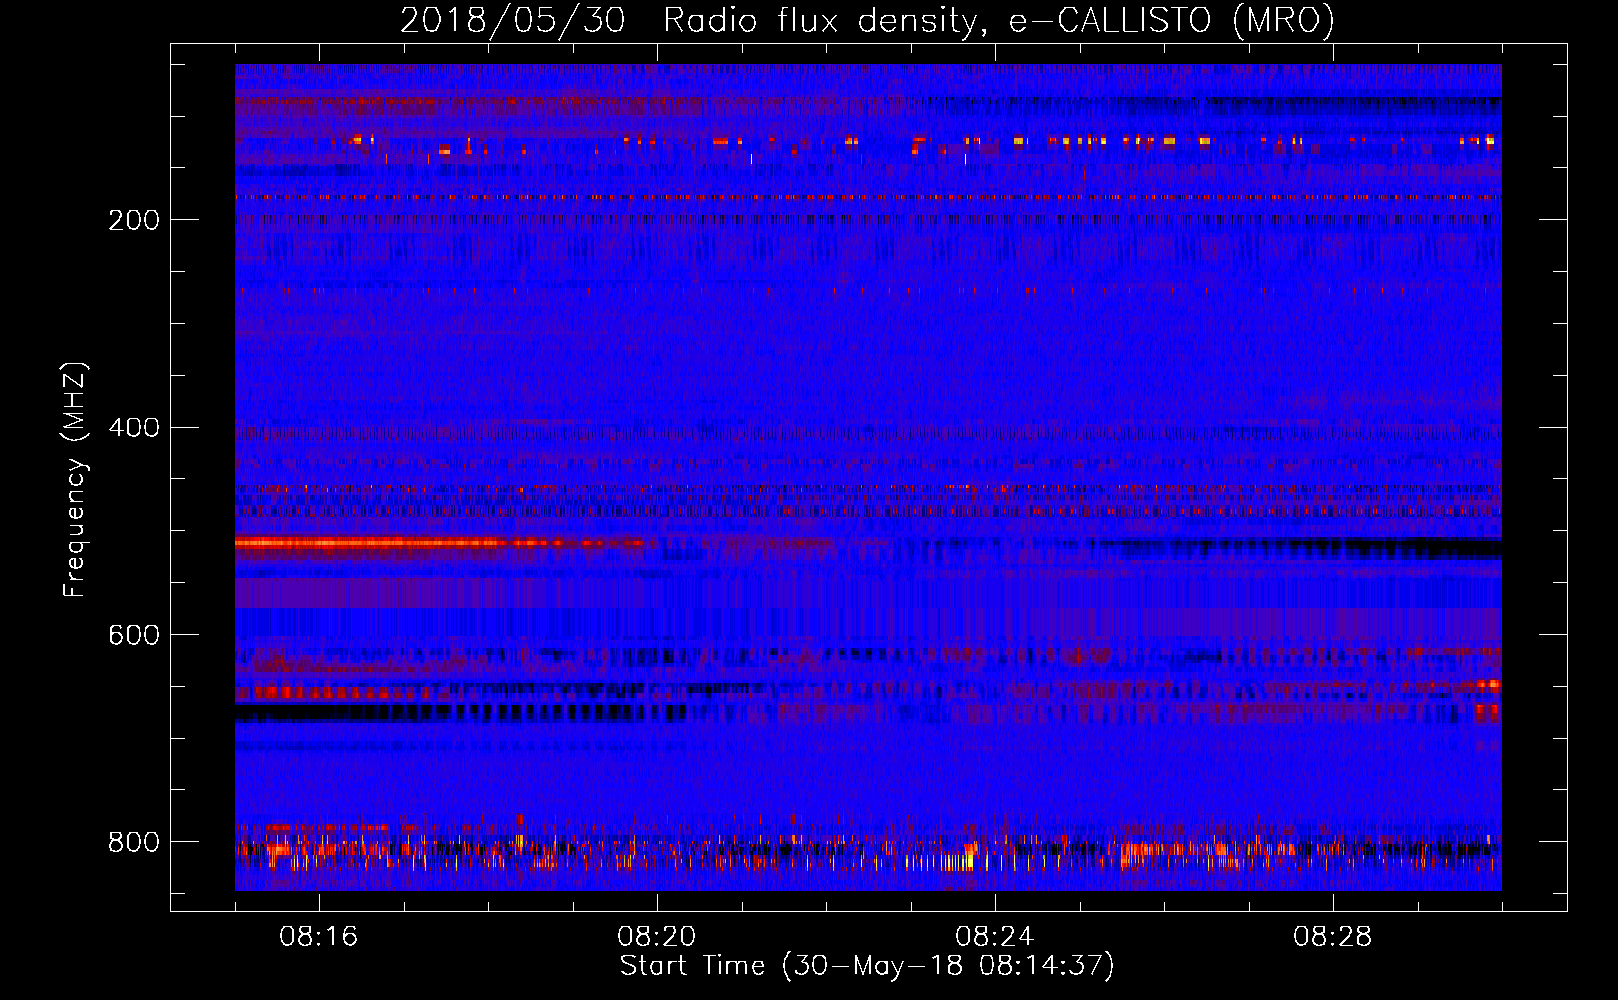Image resolution: width=1618 pixels, height=1000 pixels.
Task: Click the 08:28 time tick label
Action: [x=1333, y=937]
